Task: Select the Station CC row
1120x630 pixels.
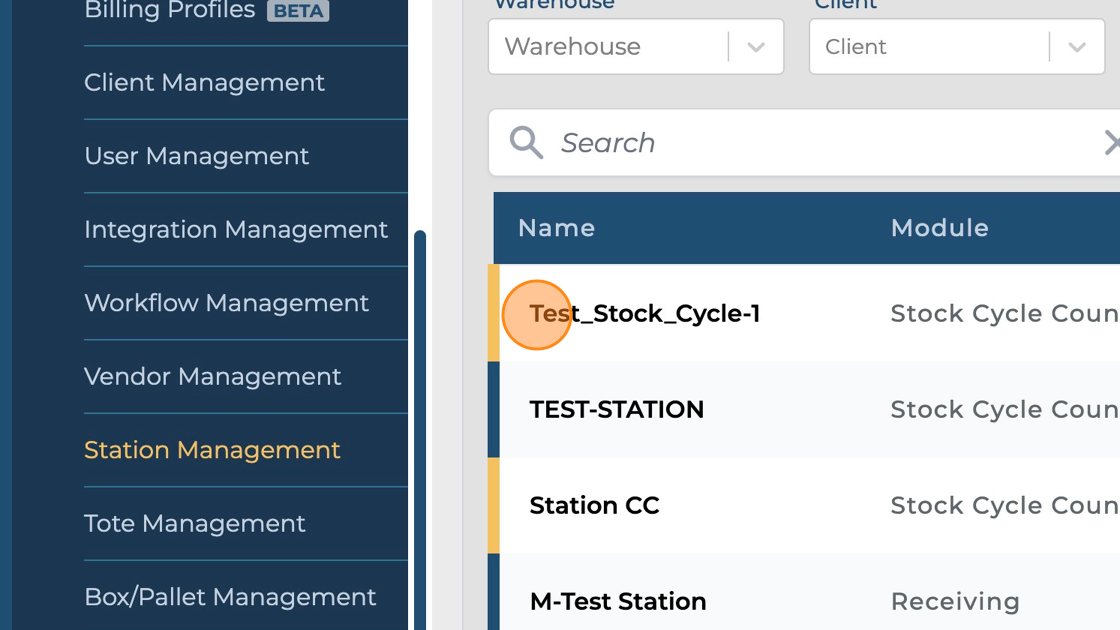Action: (x=594, y=506)
